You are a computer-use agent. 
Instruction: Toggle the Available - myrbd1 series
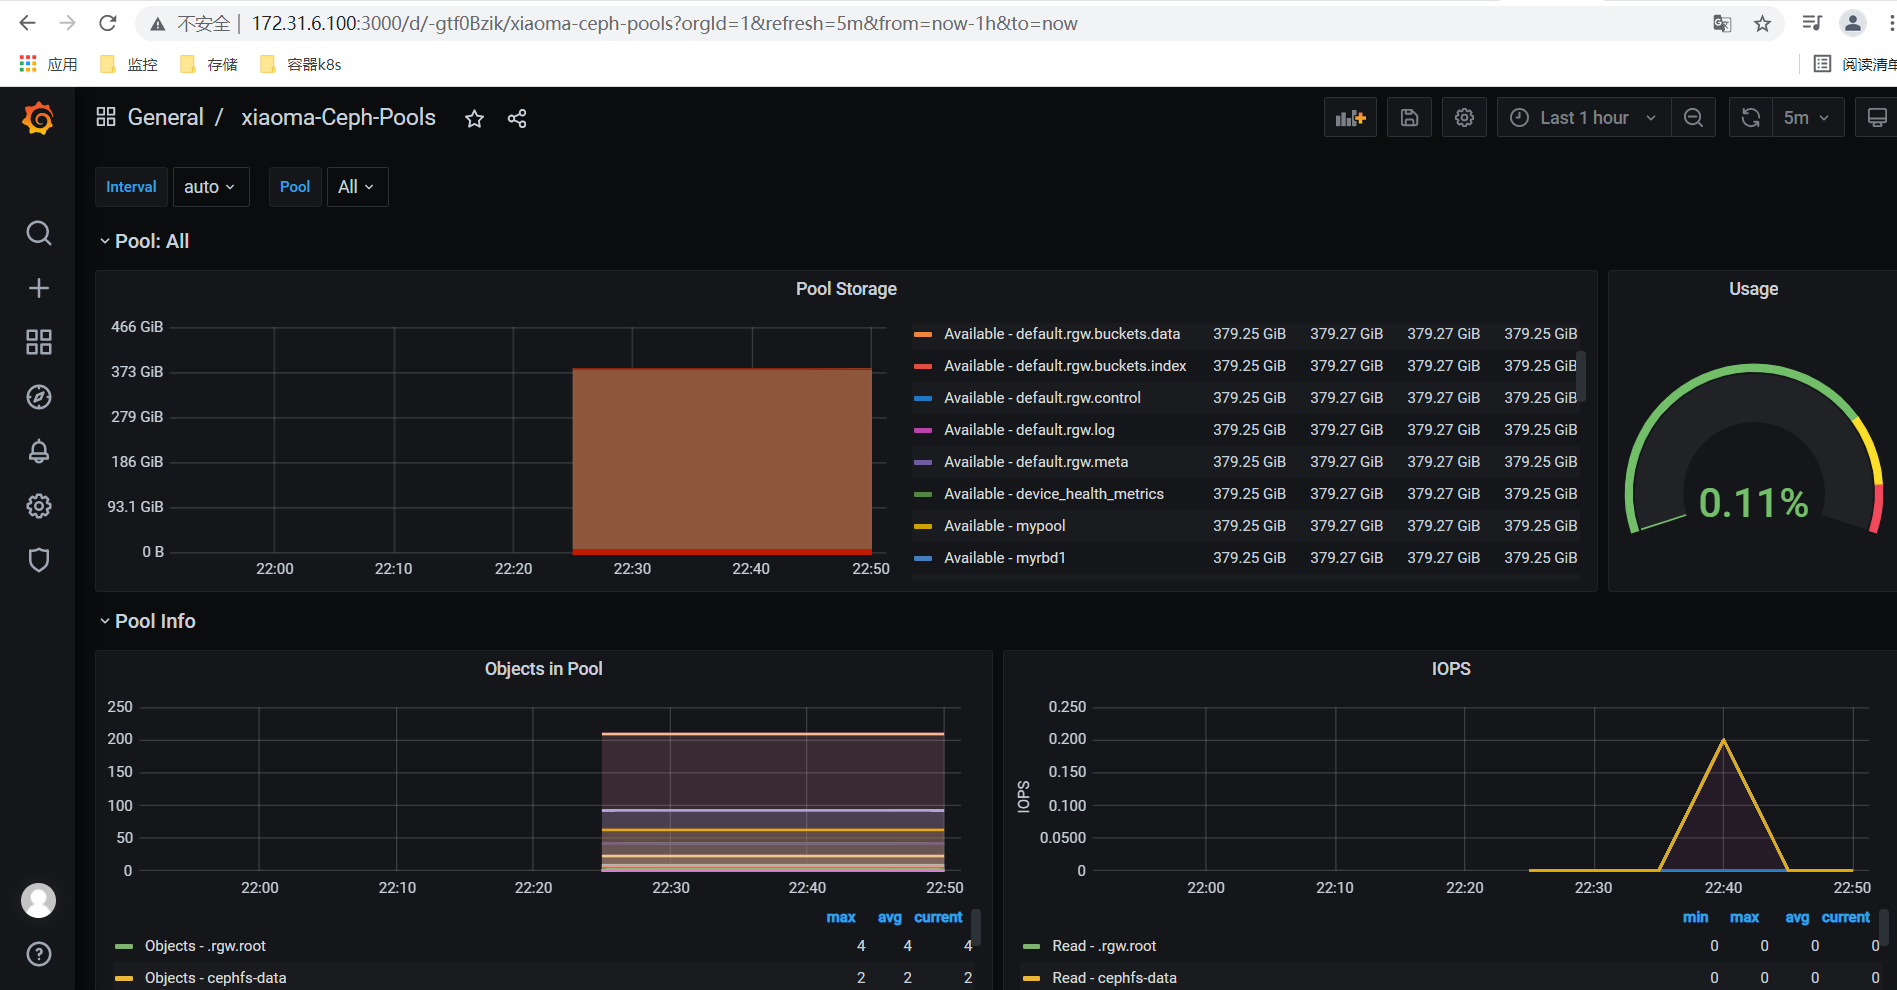[x=1004, y=558]
